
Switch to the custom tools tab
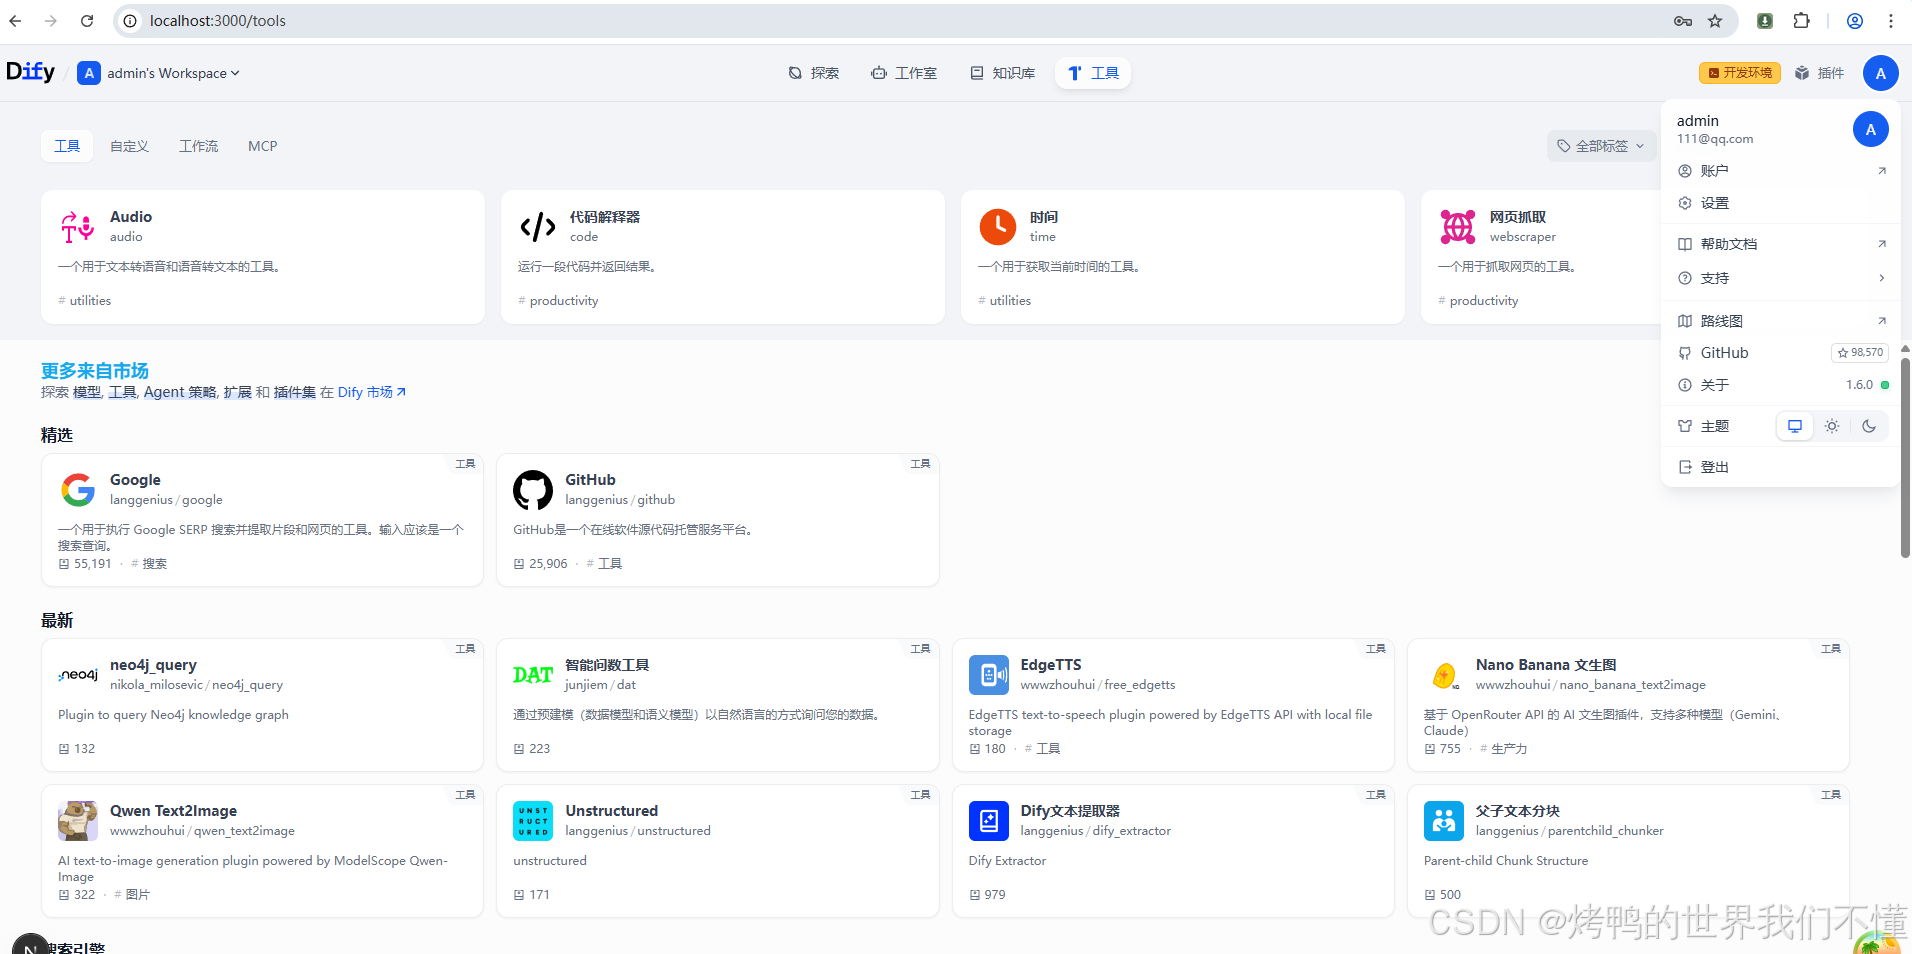tap(129, 146)
